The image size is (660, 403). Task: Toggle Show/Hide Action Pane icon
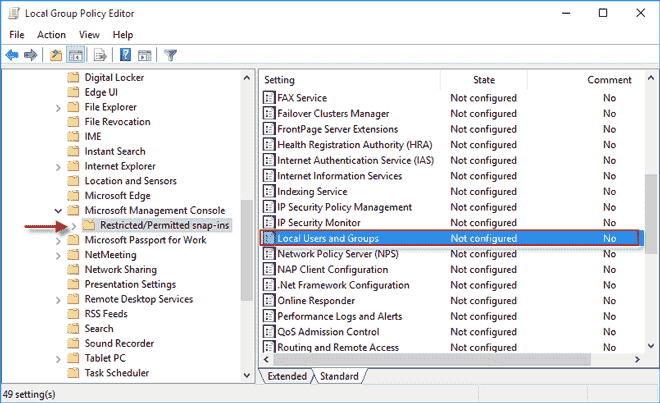[x=144, y=55]
